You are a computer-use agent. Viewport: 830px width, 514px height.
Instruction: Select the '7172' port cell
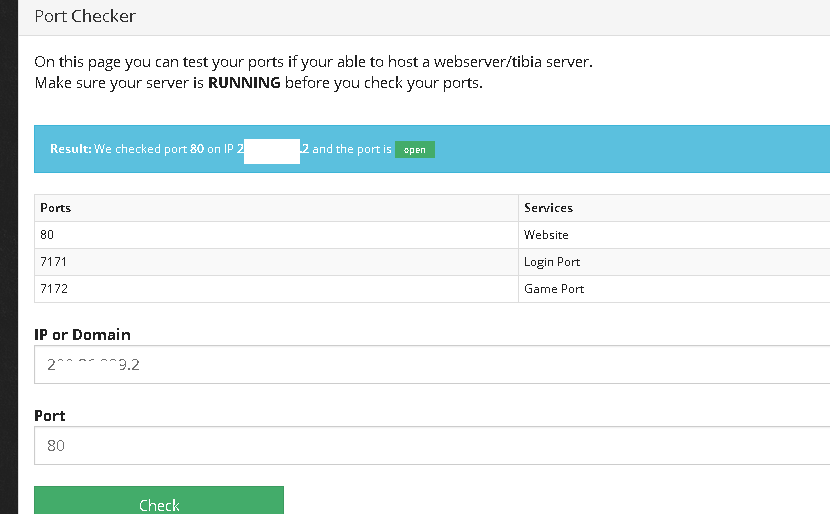tap(276, 289)
